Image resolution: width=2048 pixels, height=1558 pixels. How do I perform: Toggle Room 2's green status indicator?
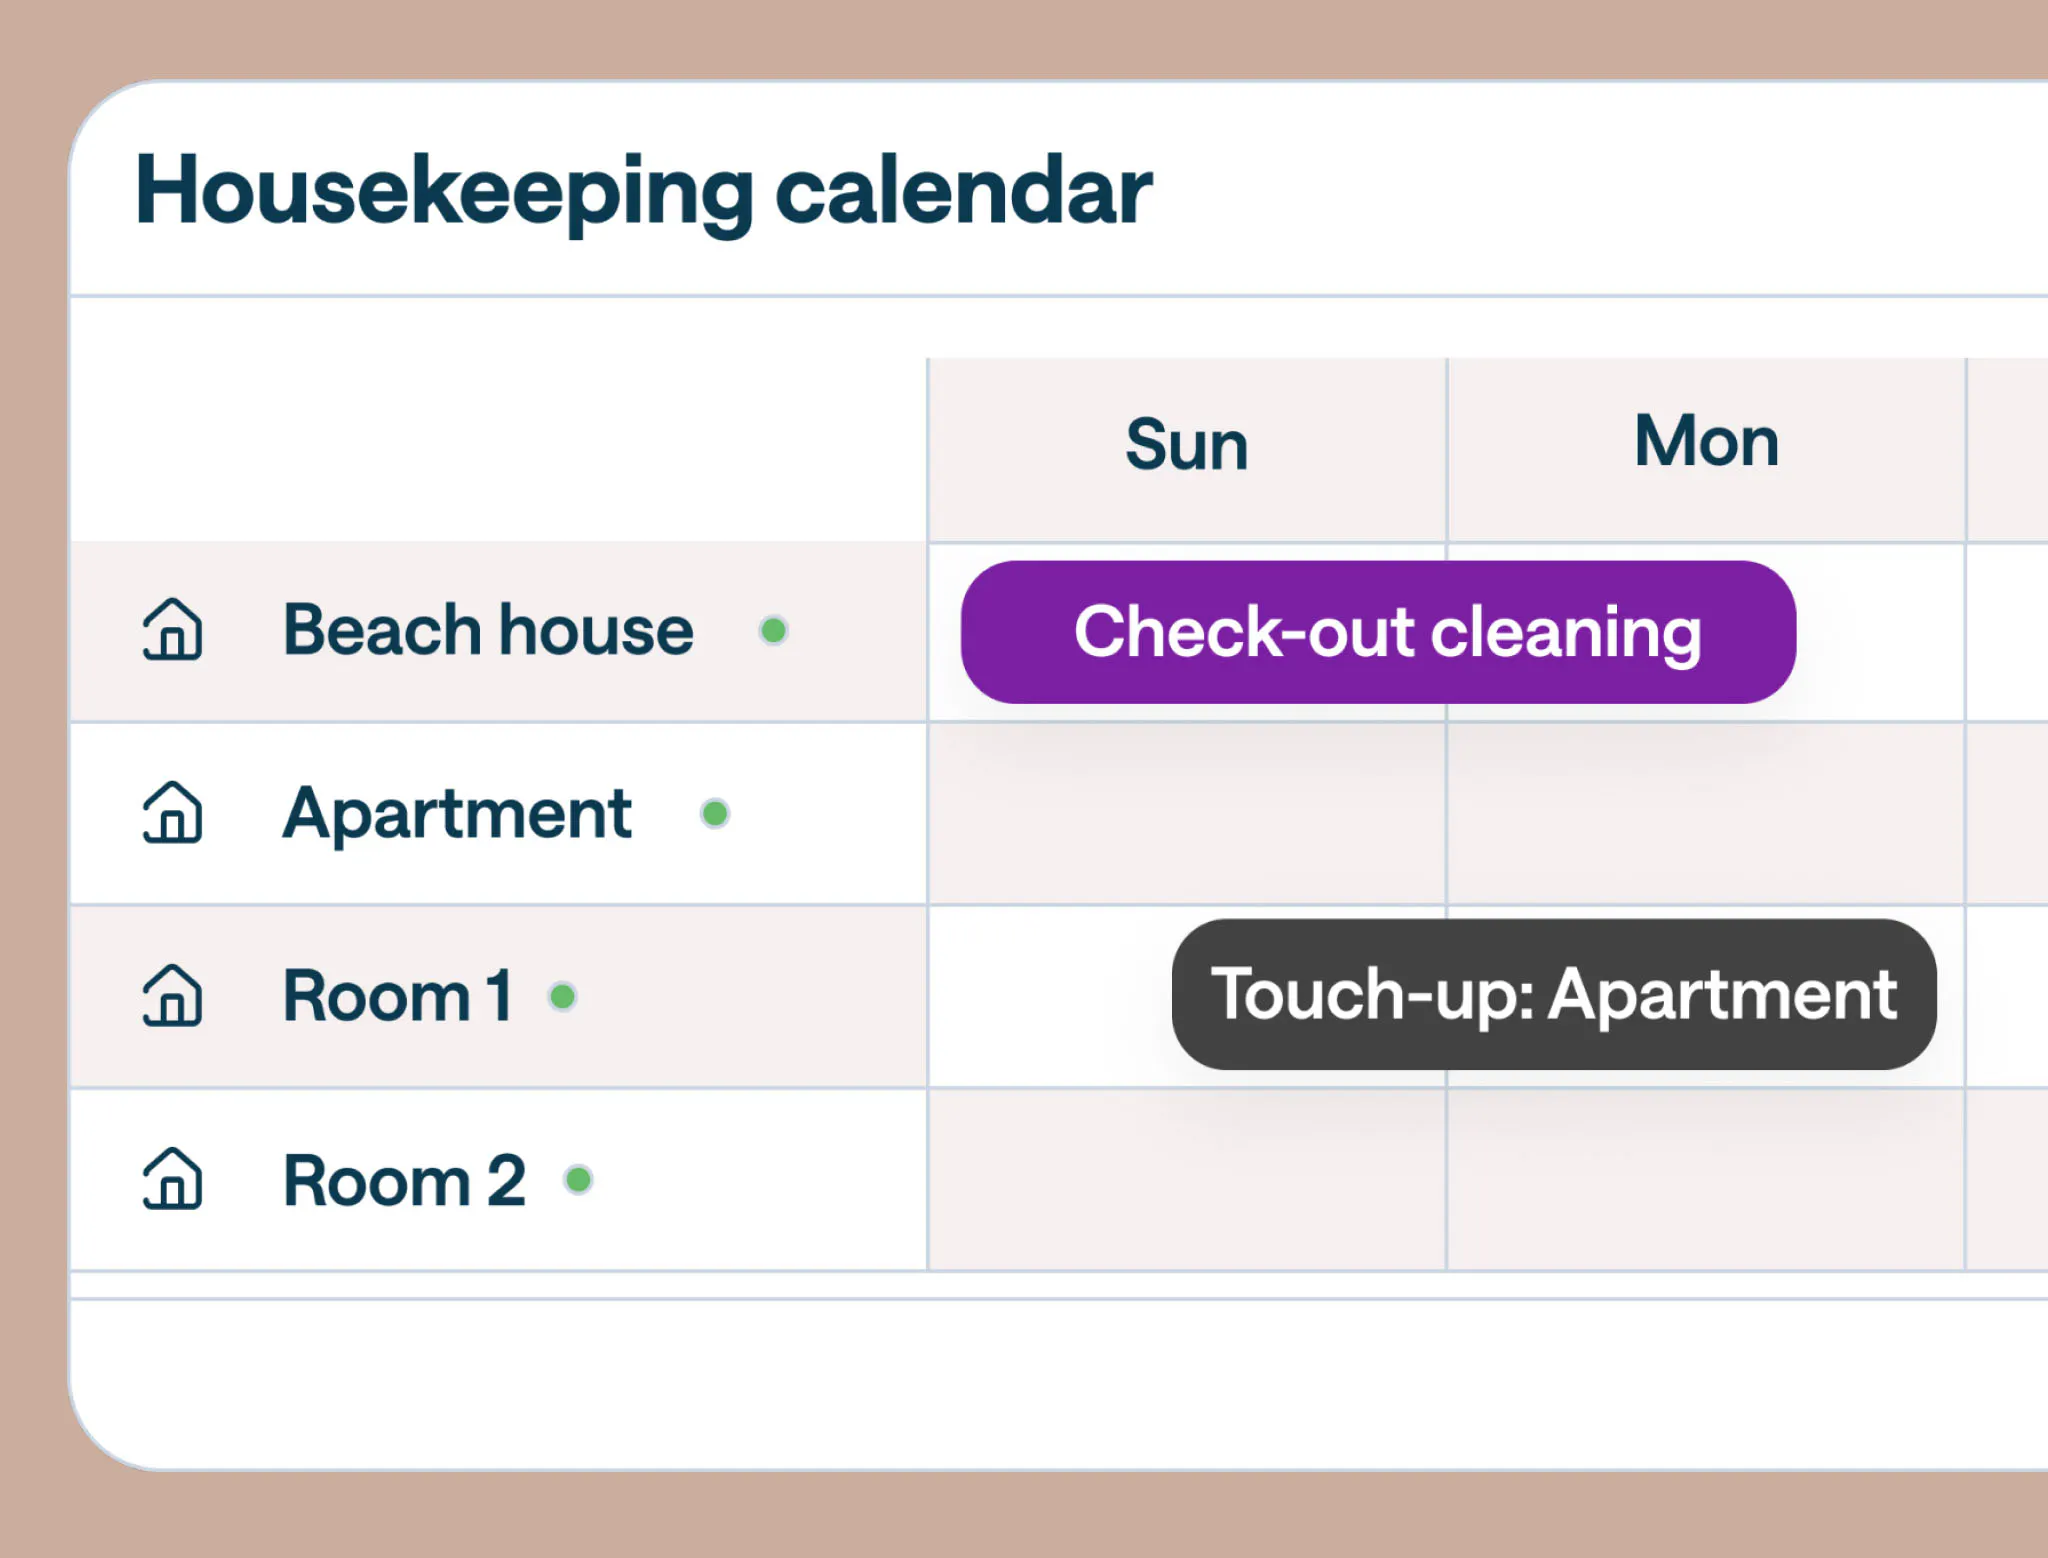click(x=578, y=1180)
